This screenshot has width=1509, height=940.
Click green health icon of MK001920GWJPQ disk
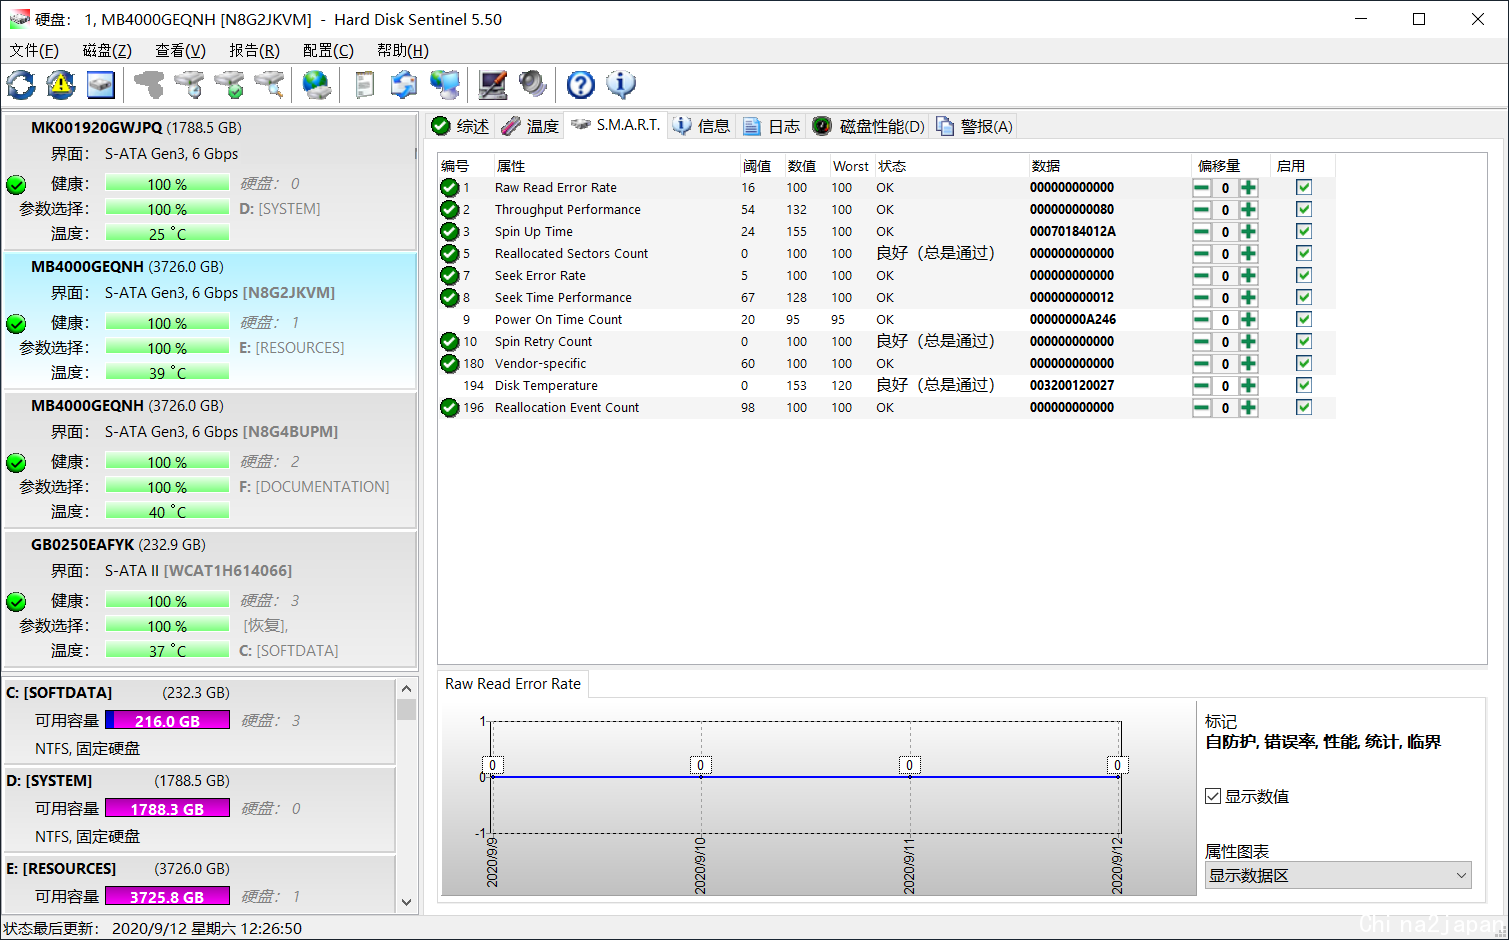pos(16,185)
